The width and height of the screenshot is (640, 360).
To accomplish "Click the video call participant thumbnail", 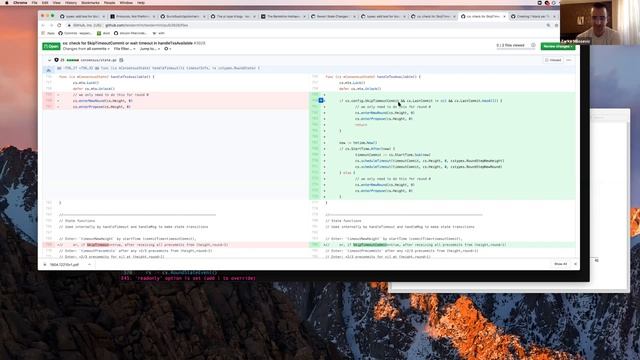I will (600, 22).
